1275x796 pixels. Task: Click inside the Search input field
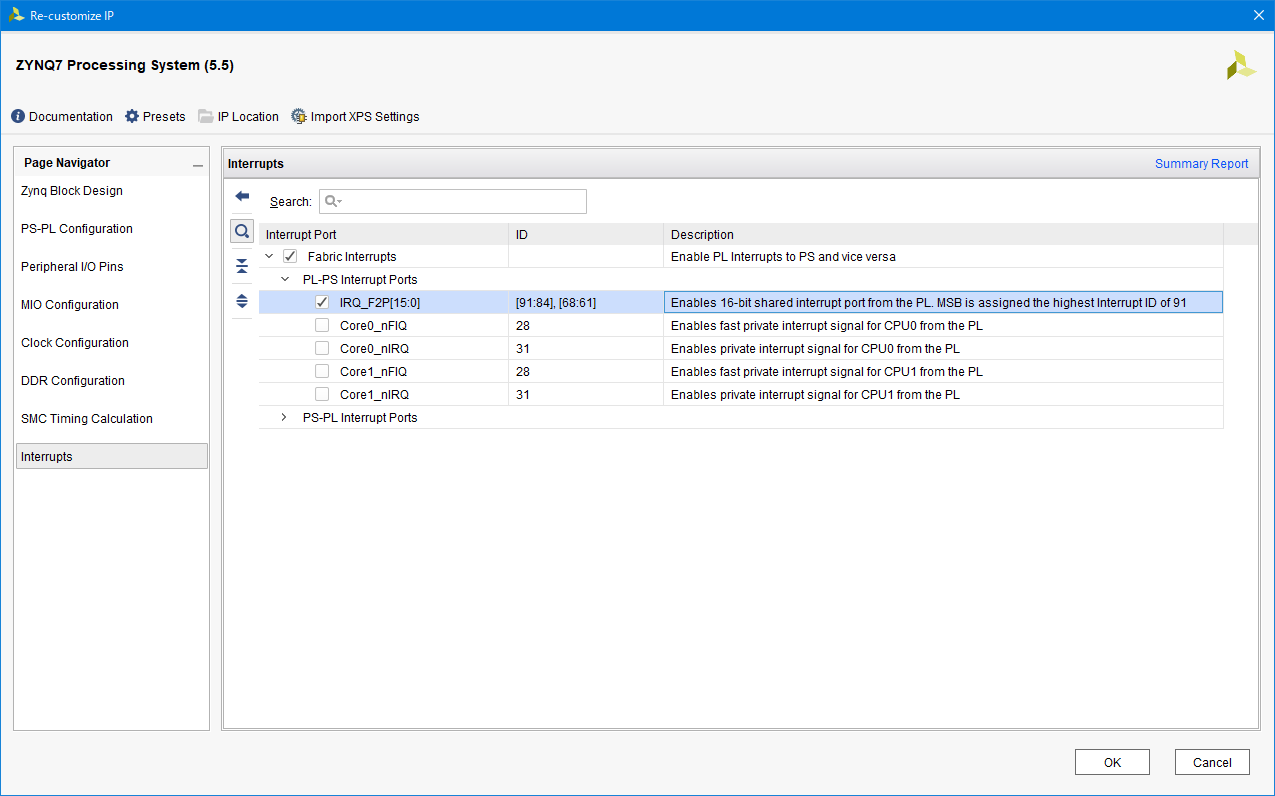[x=453, y=201]
